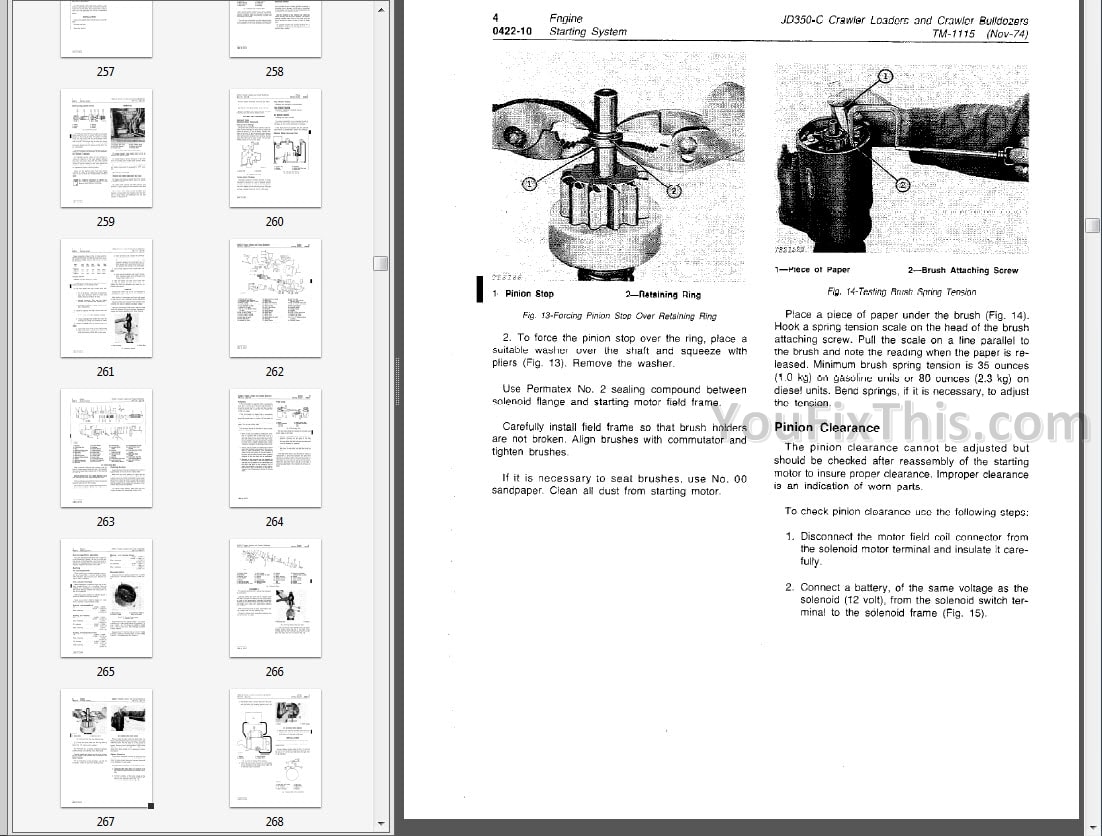This screenshot has width=1102, height=836.
Task: Open the page 259 thumbnail
Action: (106, 148)
